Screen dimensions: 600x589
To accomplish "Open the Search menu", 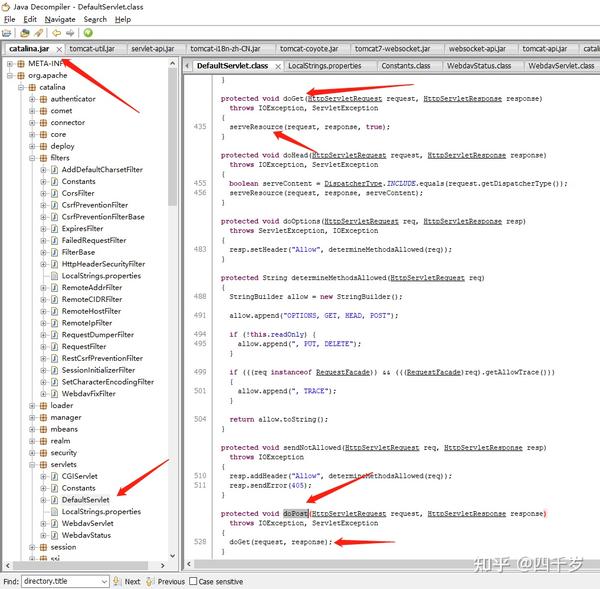I will coord(95,20).
